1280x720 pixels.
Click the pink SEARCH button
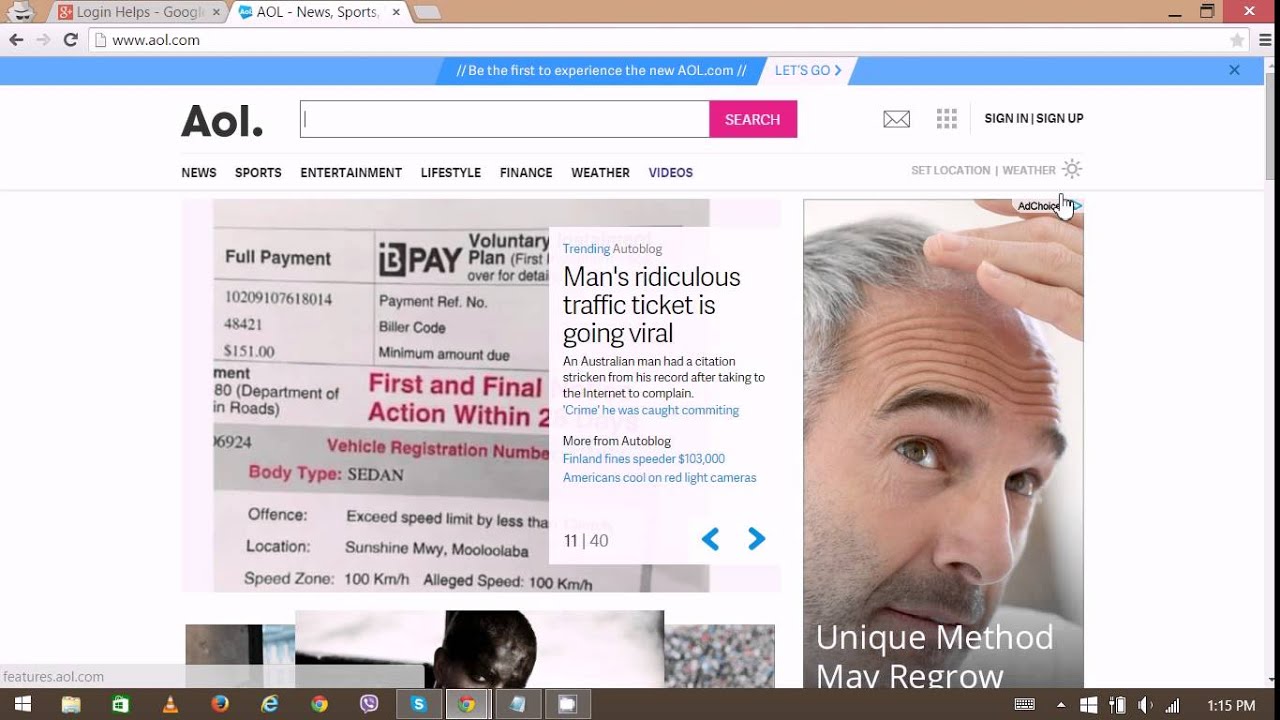[x=753, y=119]
